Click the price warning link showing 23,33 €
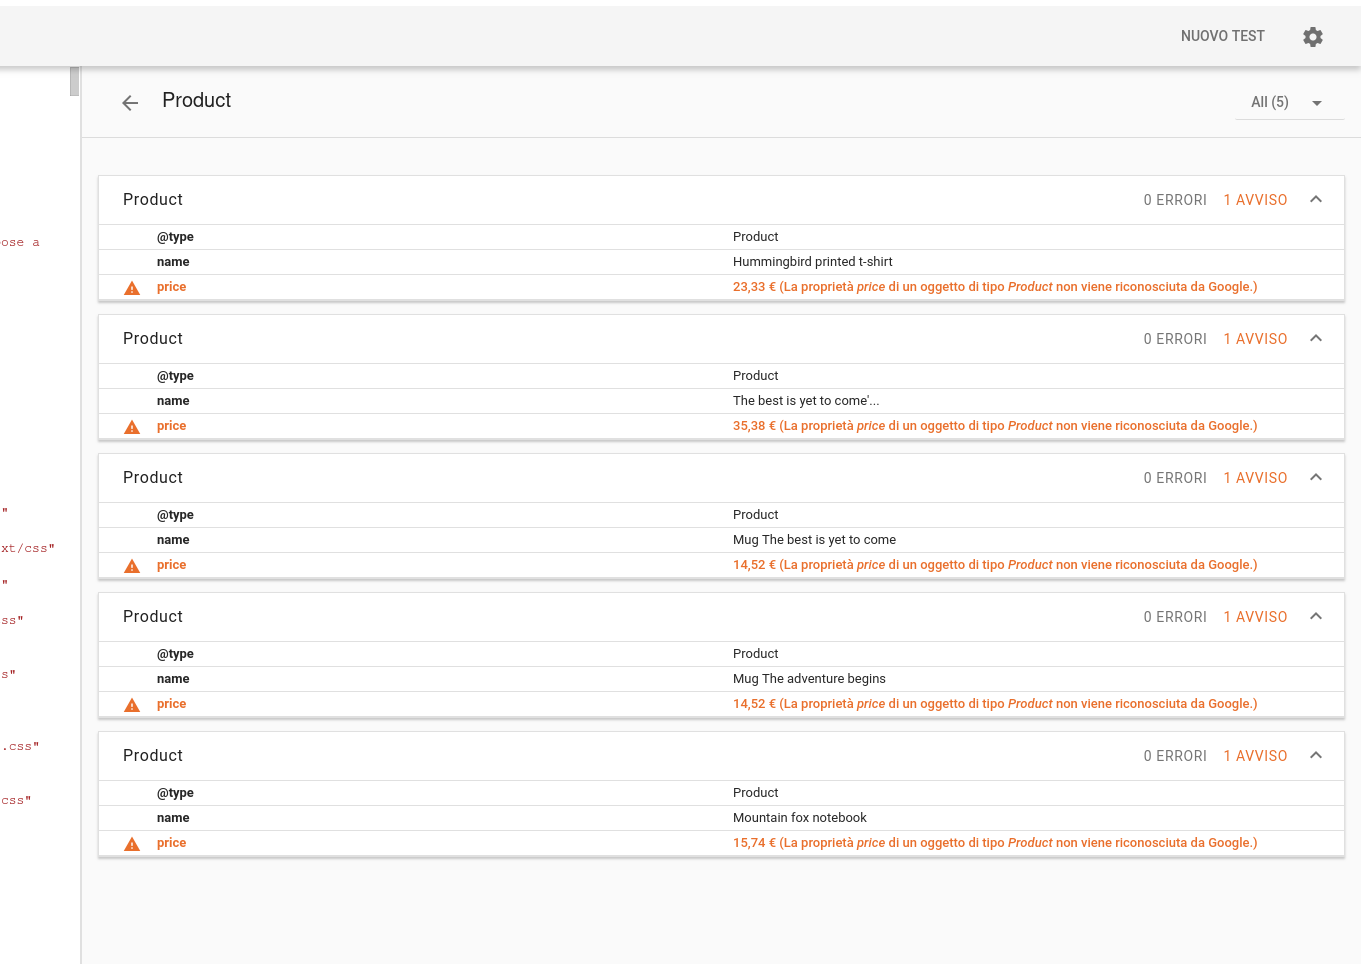The width and height of the screenshot is (1361, 964). click(755, 287)
